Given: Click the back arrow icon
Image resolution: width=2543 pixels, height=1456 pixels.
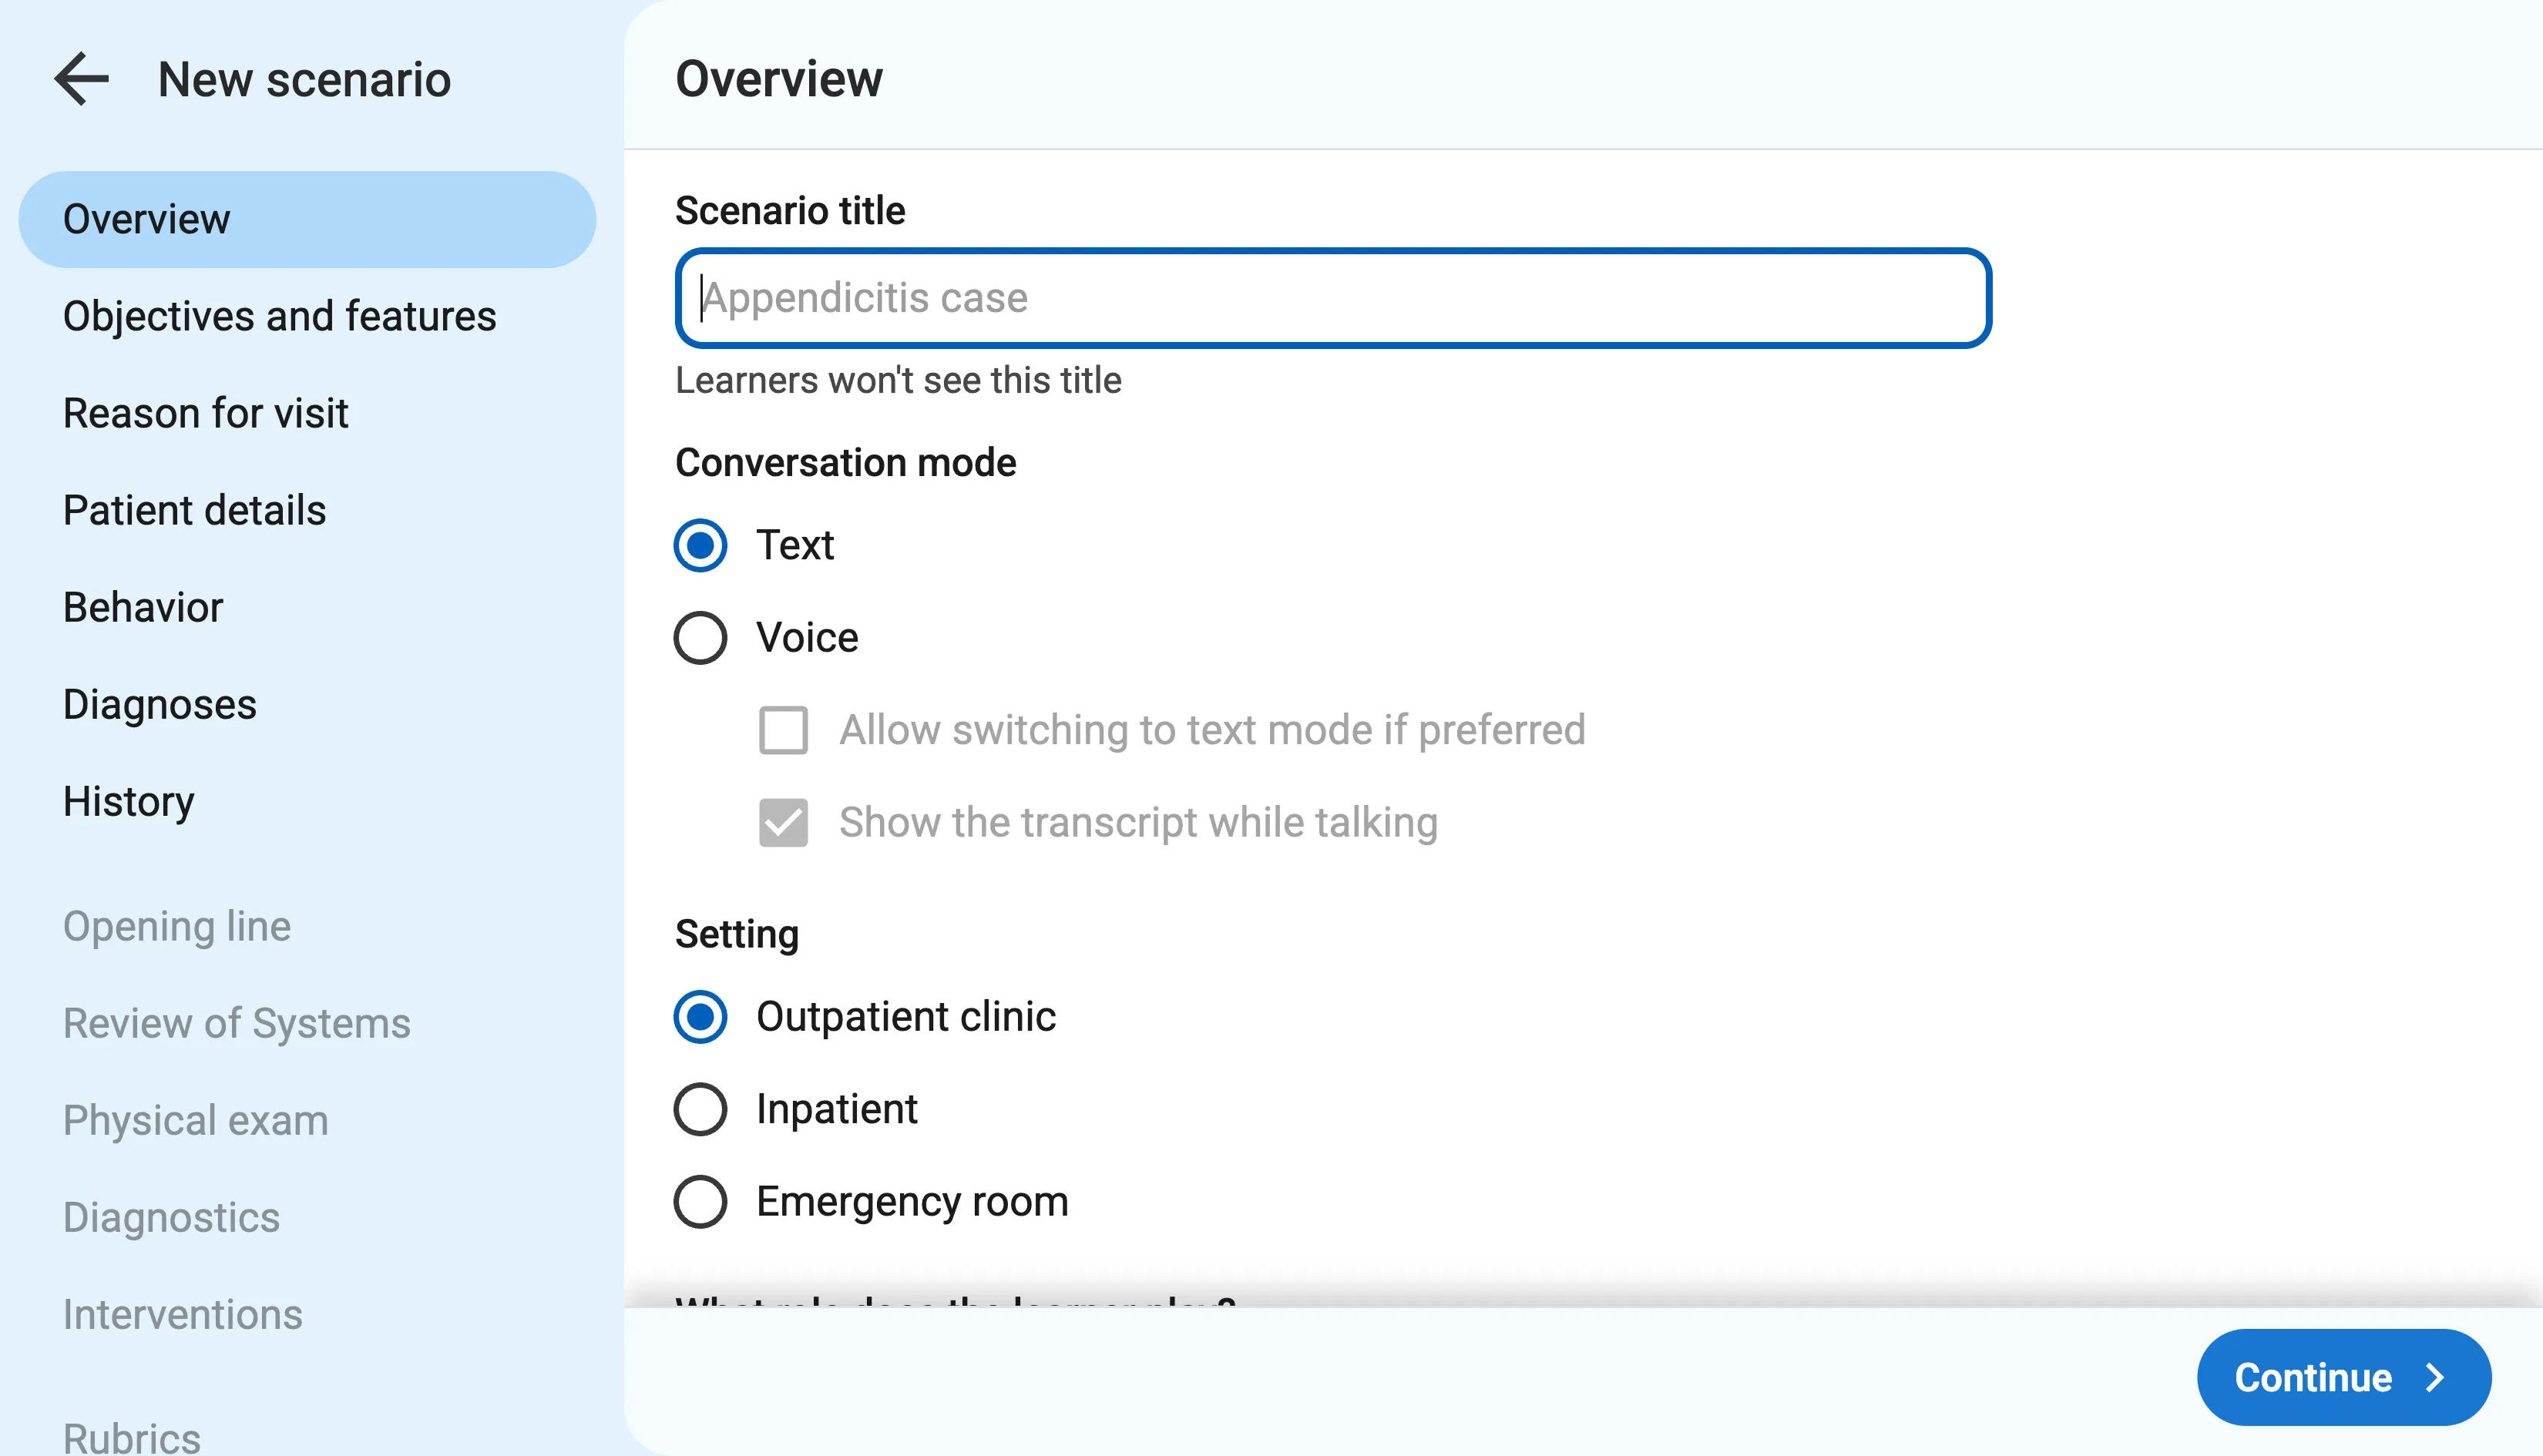Looking at the screenshot, I should pyautogui.click(x=81, y=79).
